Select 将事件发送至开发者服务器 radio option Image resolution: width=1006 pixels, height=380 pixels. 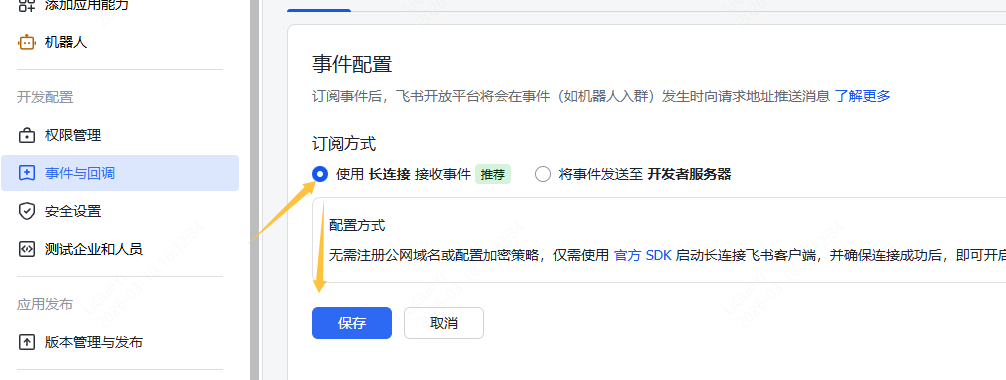543,174
